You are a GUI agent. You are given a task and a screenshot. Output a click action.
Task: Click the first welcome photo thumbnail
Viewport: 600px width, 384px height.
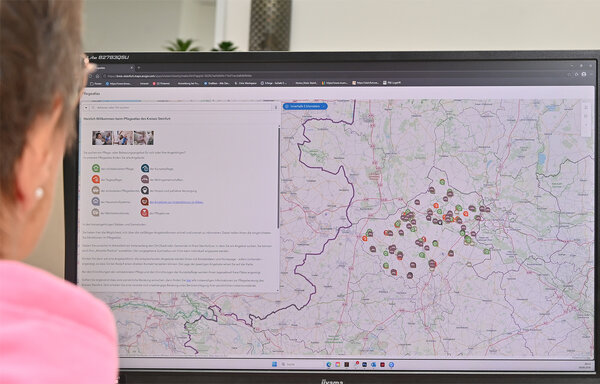(x=102, y=138)
